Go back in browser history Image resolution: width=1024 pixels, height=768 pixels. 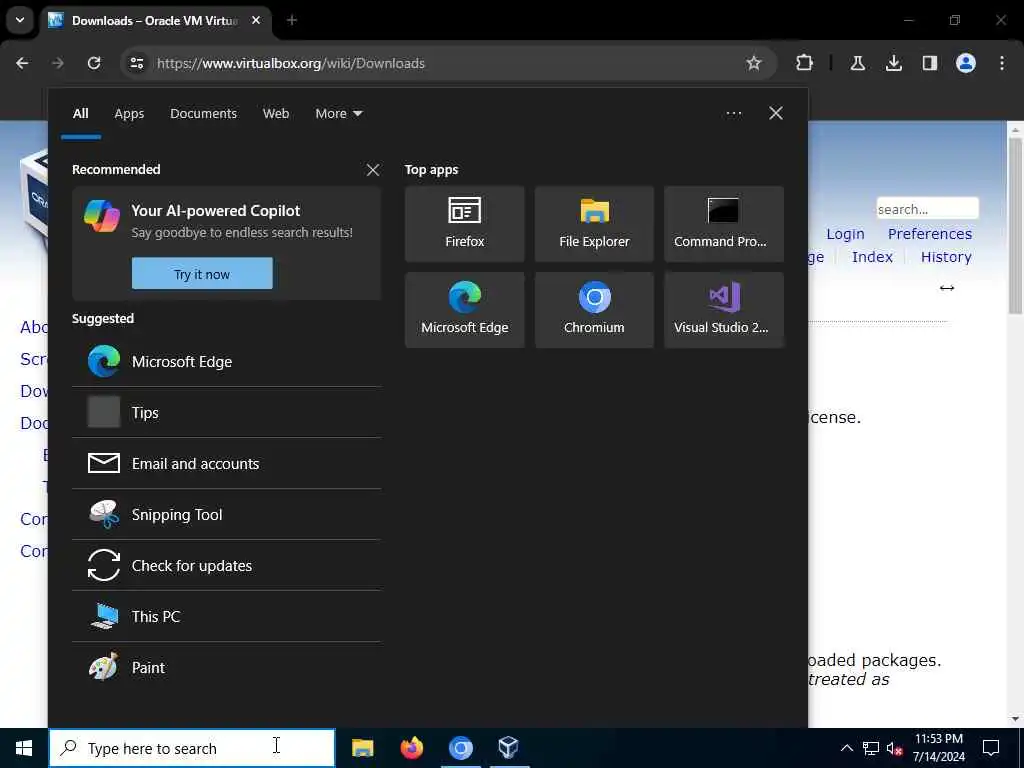point(22,63)
